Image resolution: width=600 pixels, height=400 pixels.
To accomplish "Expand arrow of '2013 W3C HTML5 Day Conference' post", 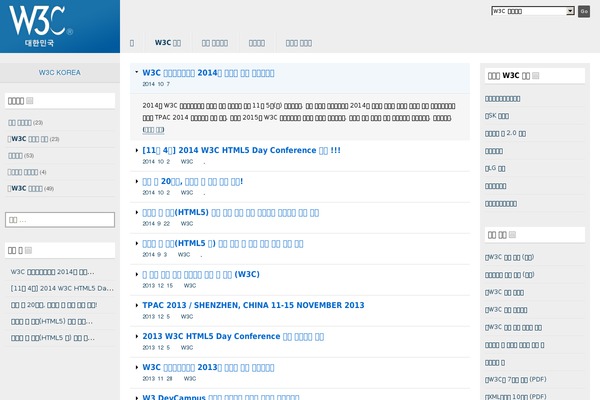I will [137, 336].
